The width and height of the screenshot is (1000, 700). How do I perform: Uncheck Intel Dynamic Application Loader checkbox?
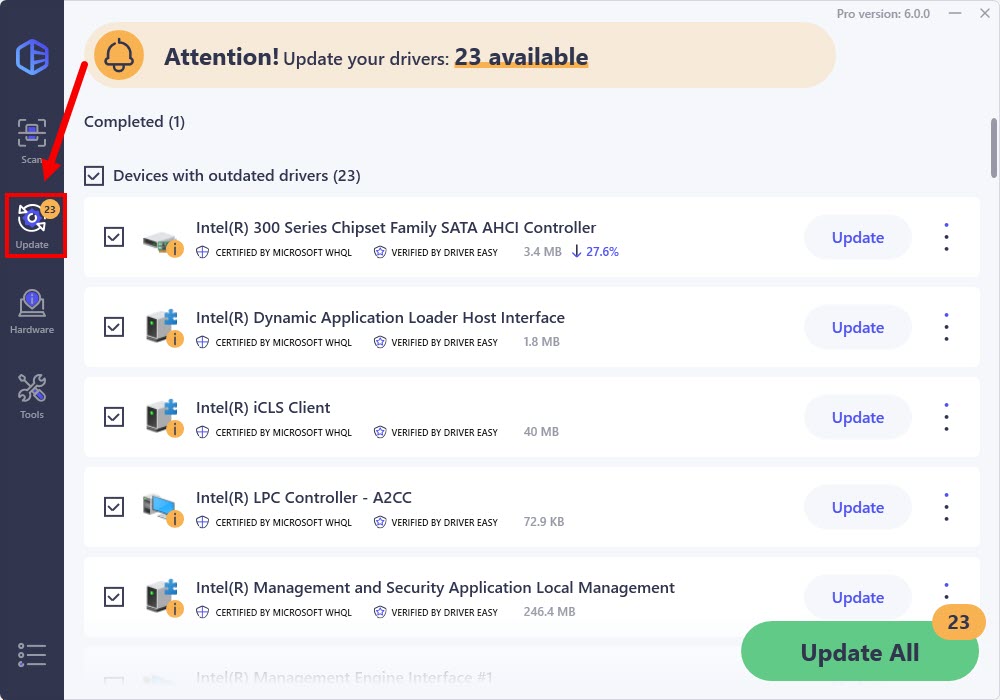[x=114, y=327]
